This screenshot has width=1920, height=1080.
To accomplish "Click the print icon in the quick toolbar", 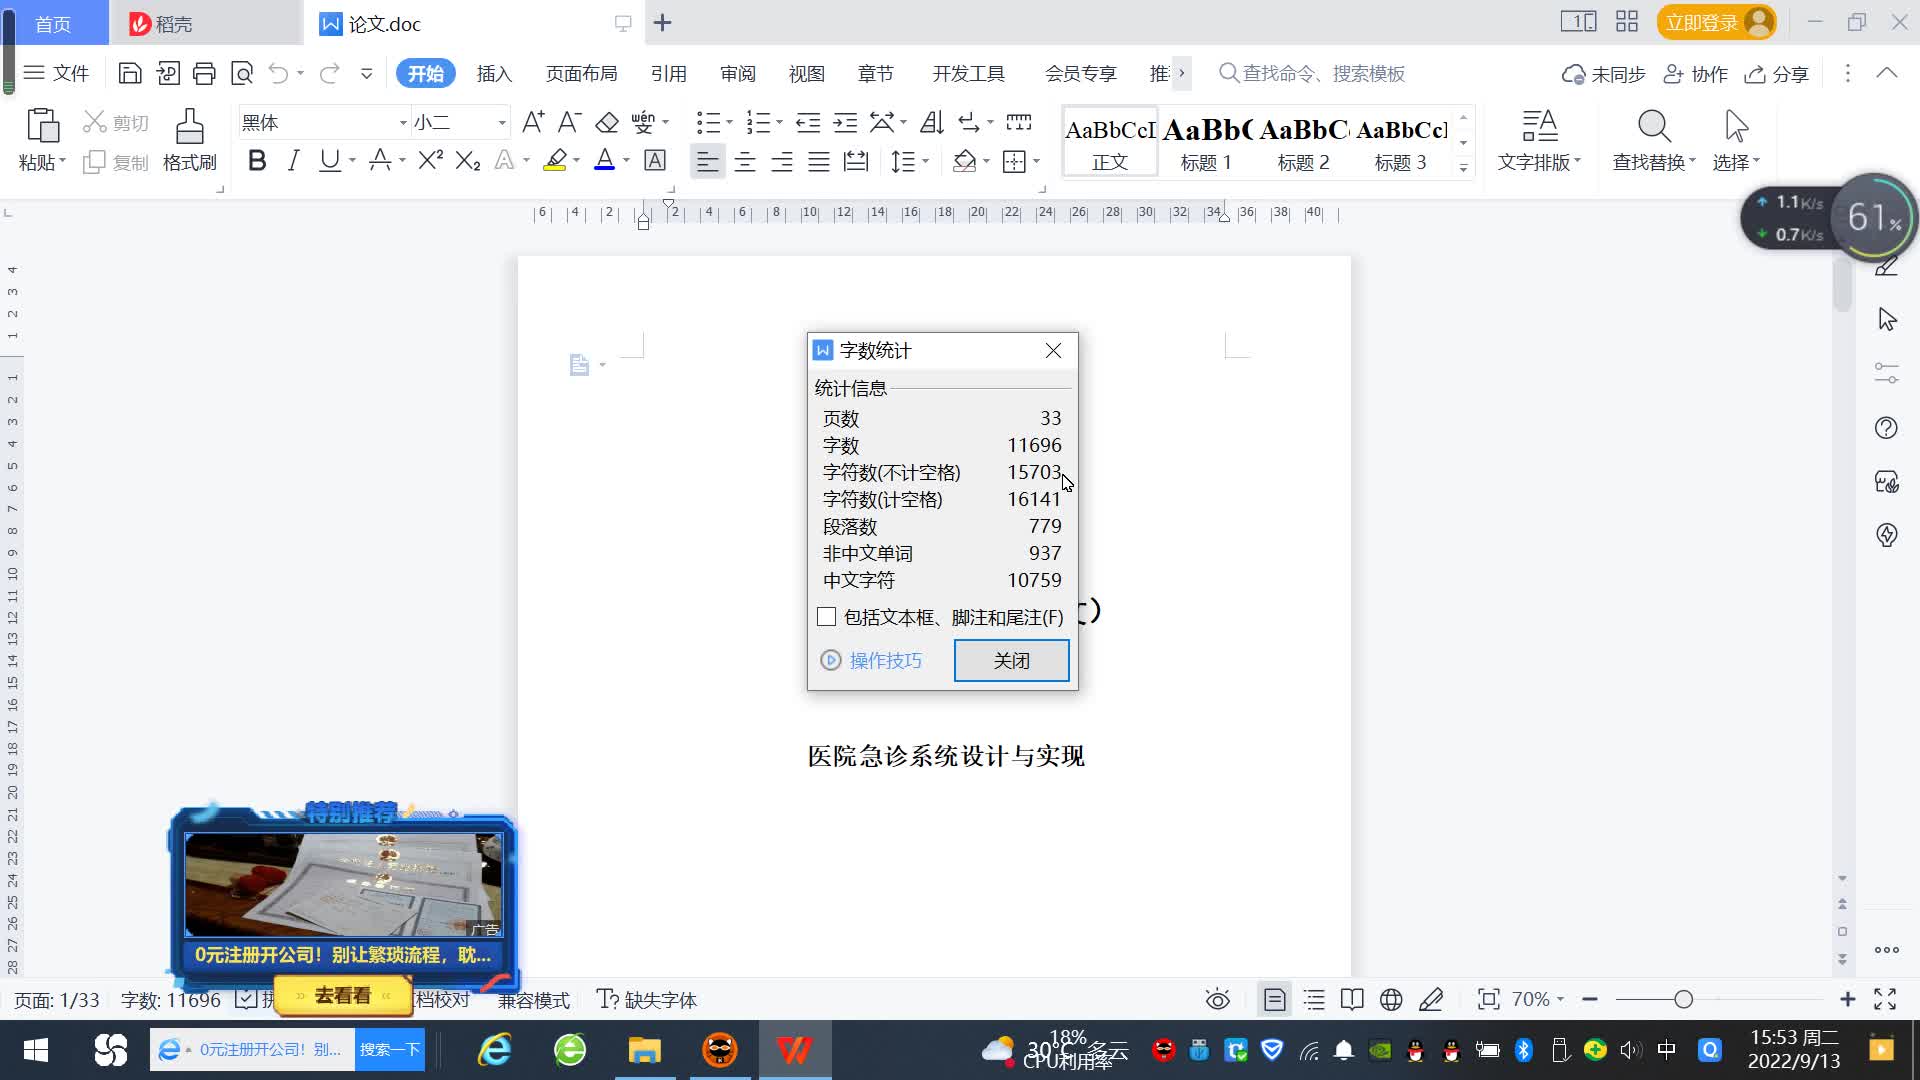I will pyautogui.click(x=204, y=73).
